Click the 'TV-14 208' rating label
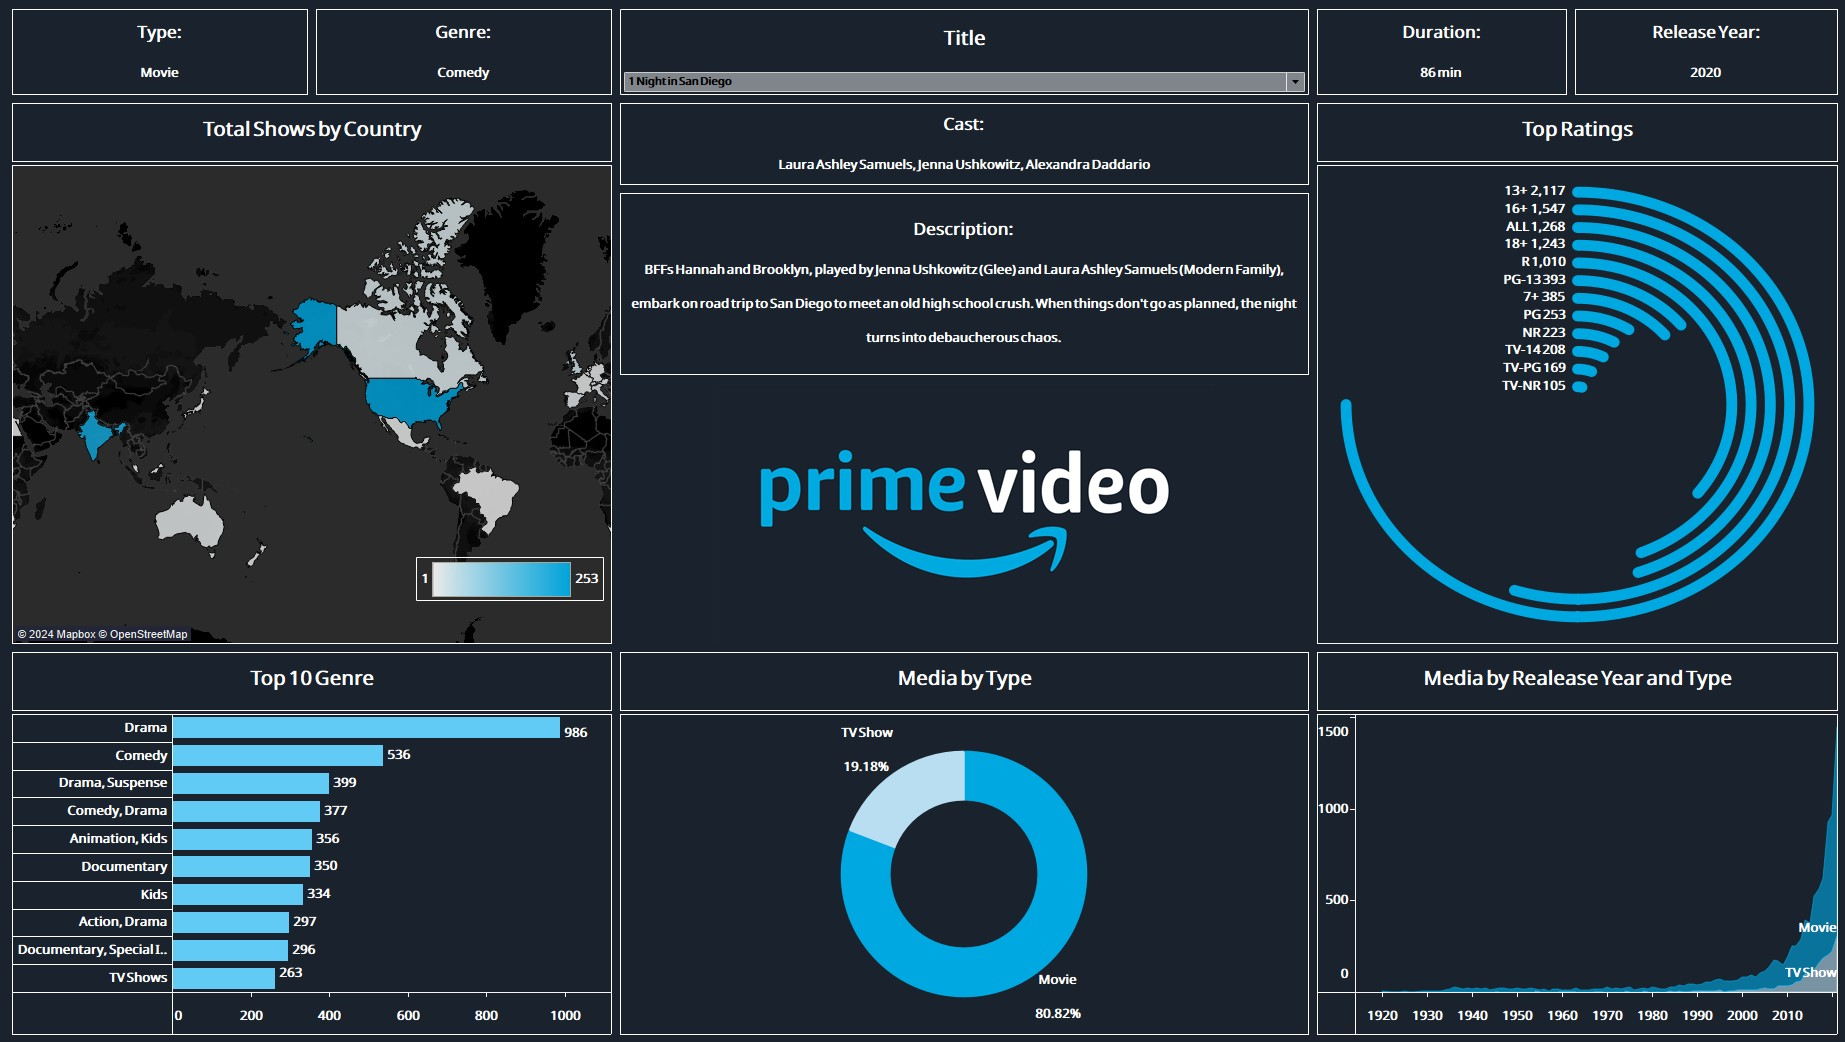The image size is (1845, 1042). point(1535,350)
